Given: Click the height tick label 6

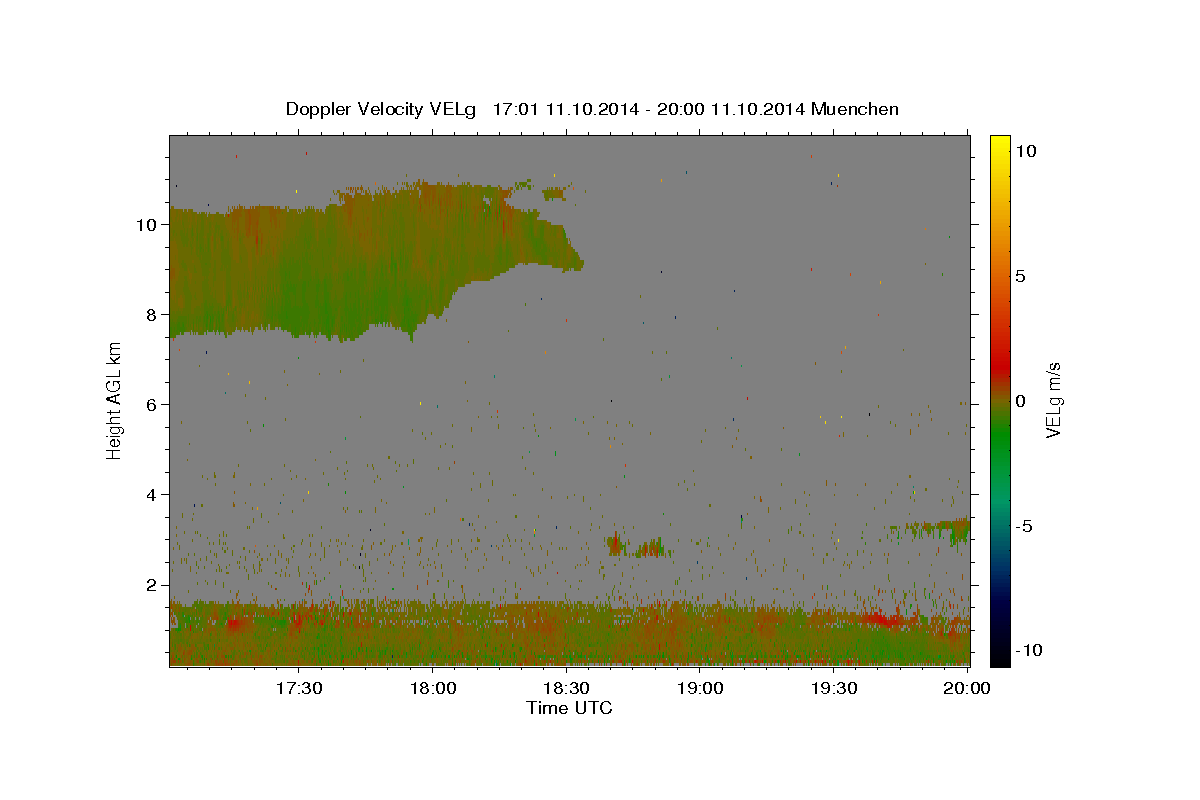Looking at the screenshot, I should (x=151, y=404).
